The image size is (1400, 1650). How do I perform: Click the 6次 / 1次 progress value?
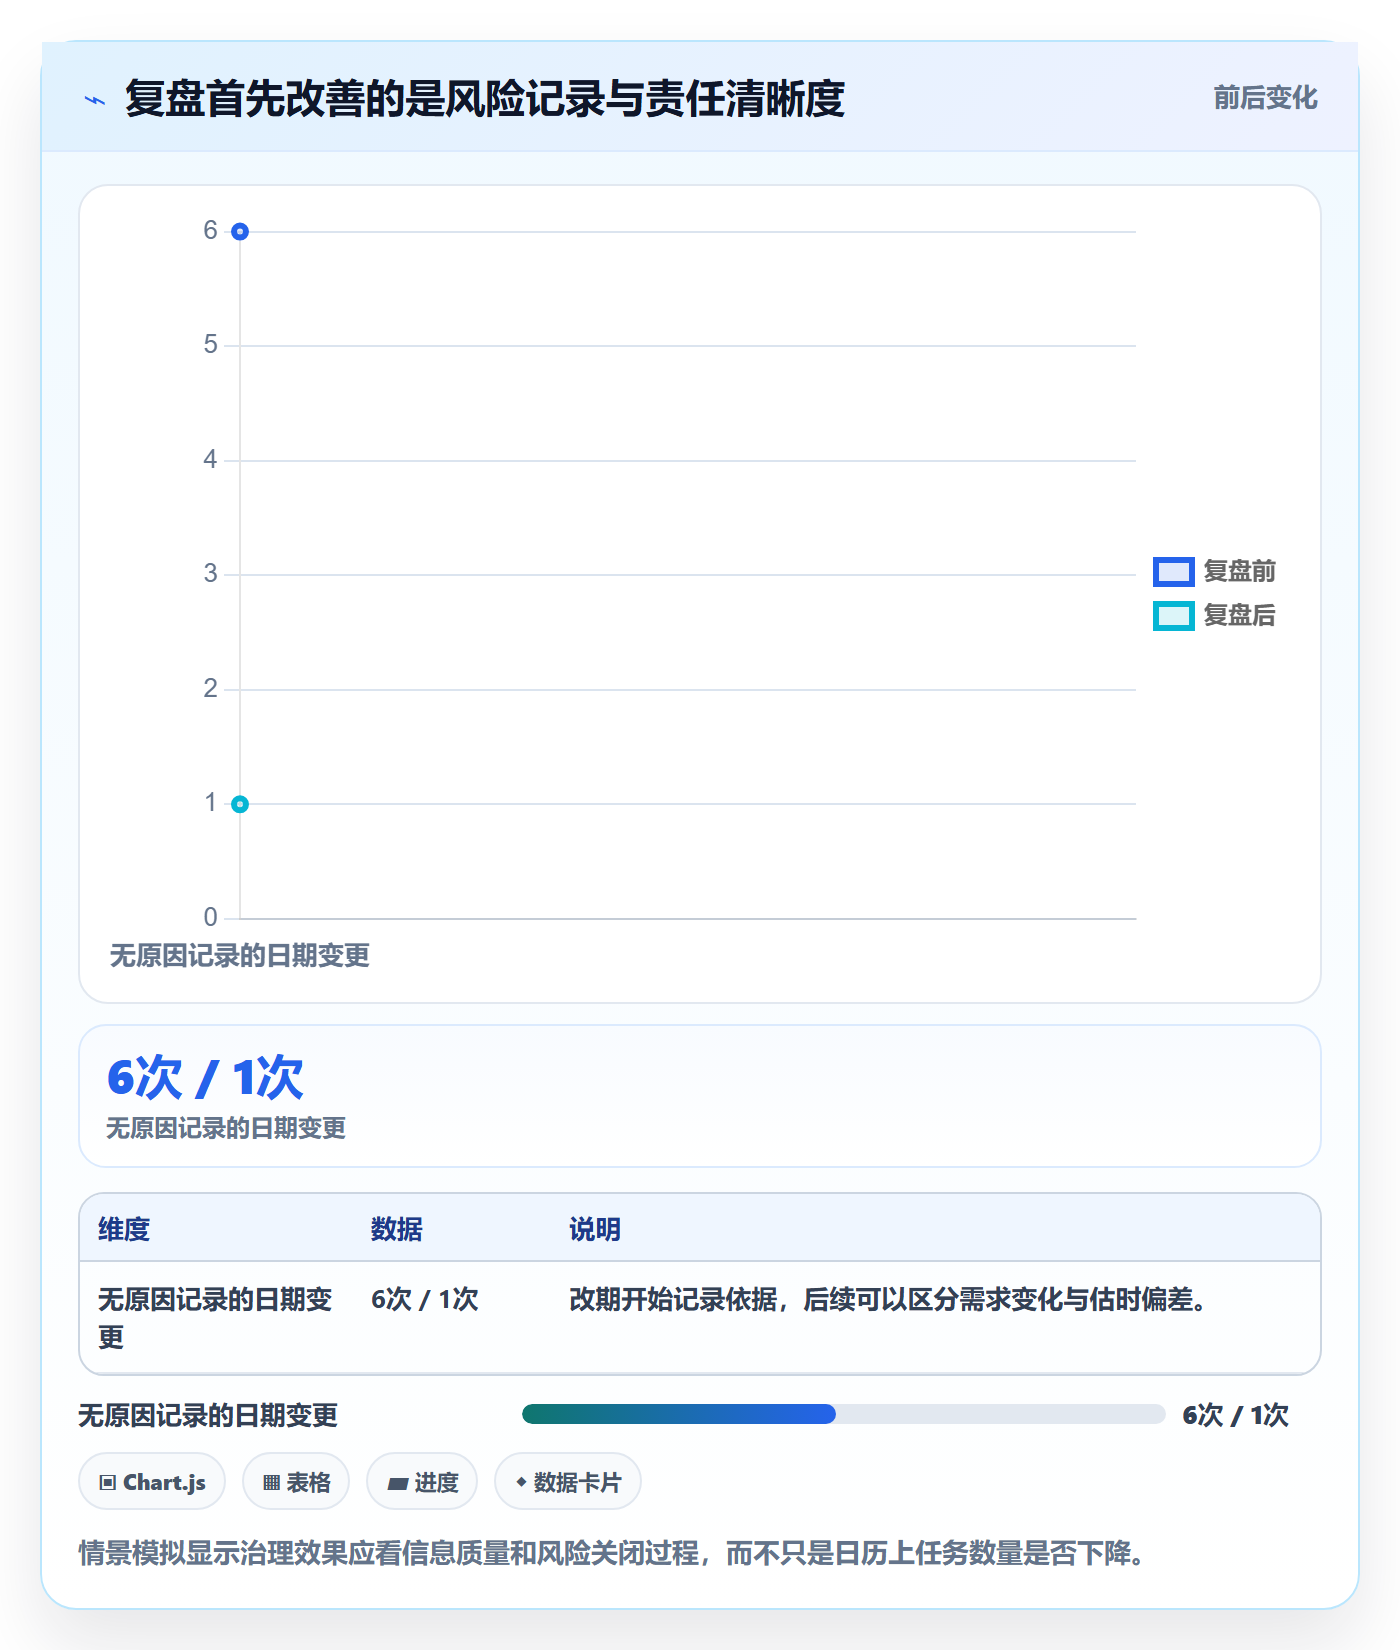[x=1236, y=1416]
